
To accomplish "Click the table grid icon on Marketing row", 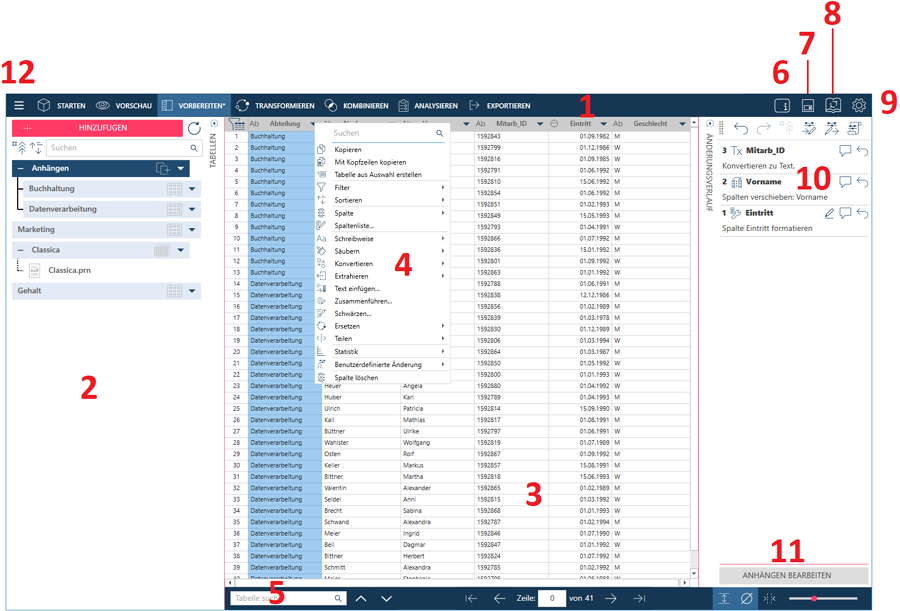I will [x=174, y=230].
